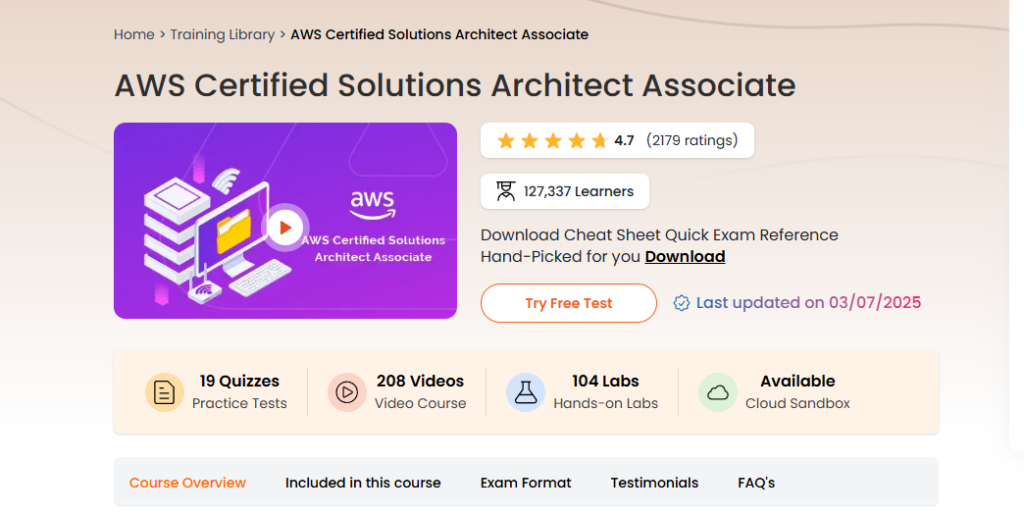The width and height of the screenshot is (1024, 514).
Task: Click the Video Course caption
Action: click(421, 404)
